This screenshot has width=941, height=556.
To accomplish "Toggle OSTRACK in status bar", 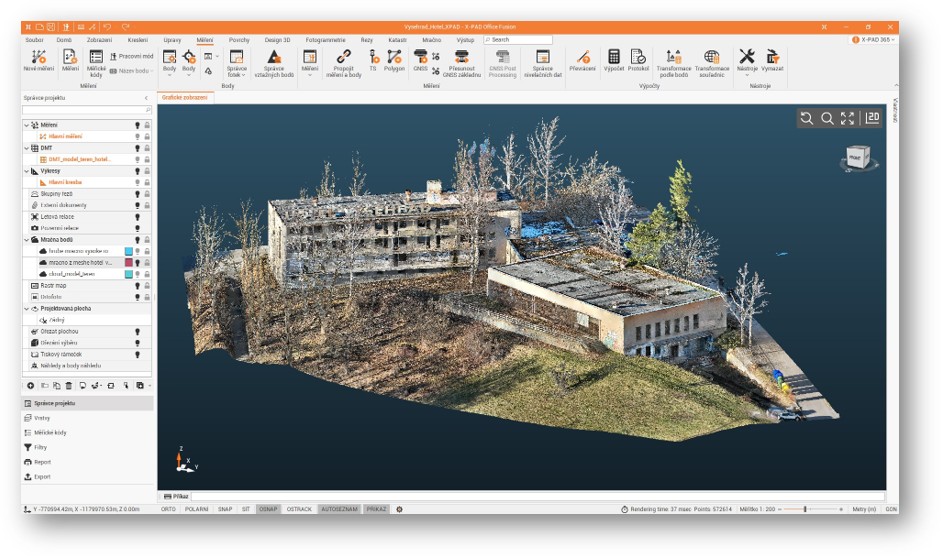I will click(299, 509).
